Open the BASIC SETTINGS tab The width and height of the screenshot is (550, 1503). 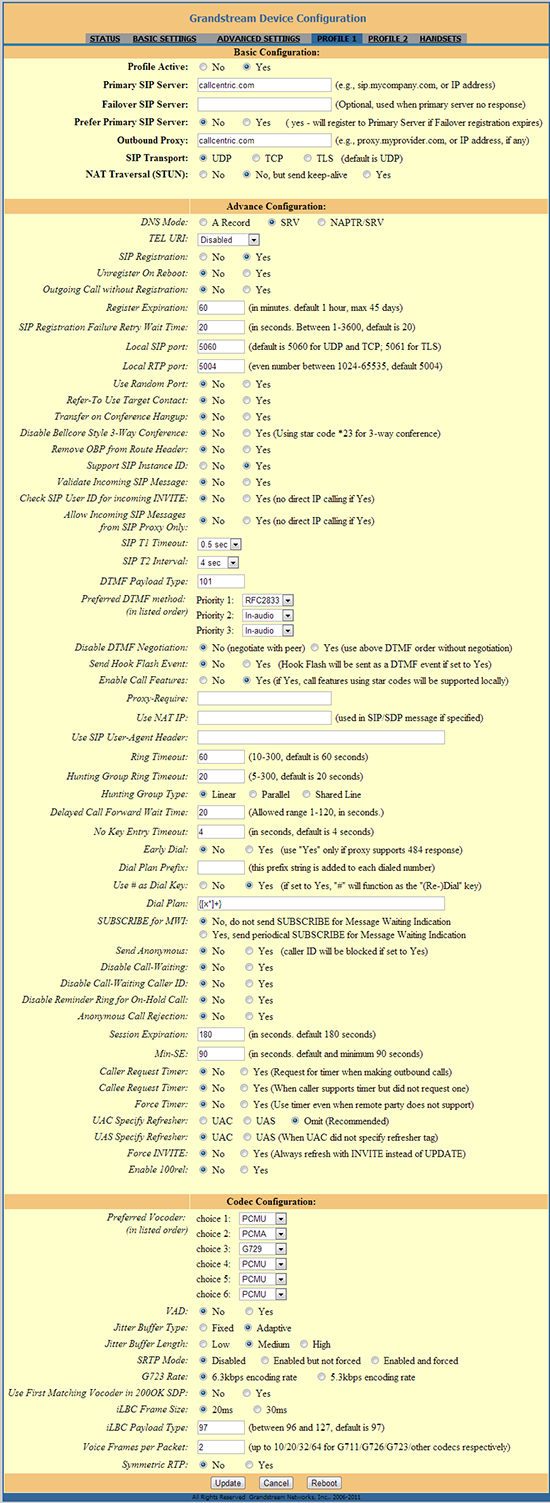tap(164, 38)
